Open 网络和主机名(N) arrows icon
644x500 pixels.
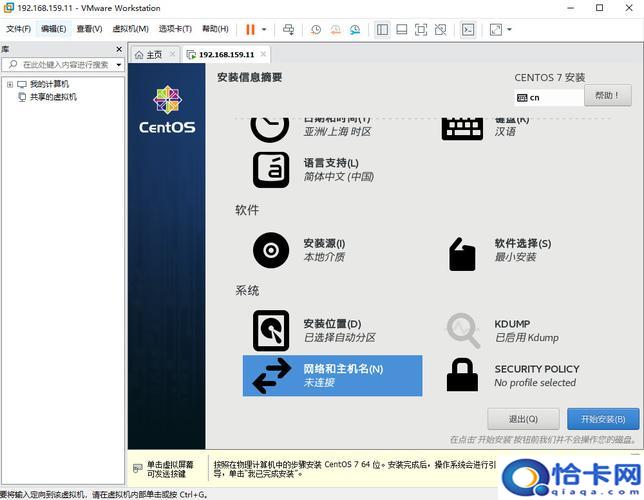tap(272, 376)
